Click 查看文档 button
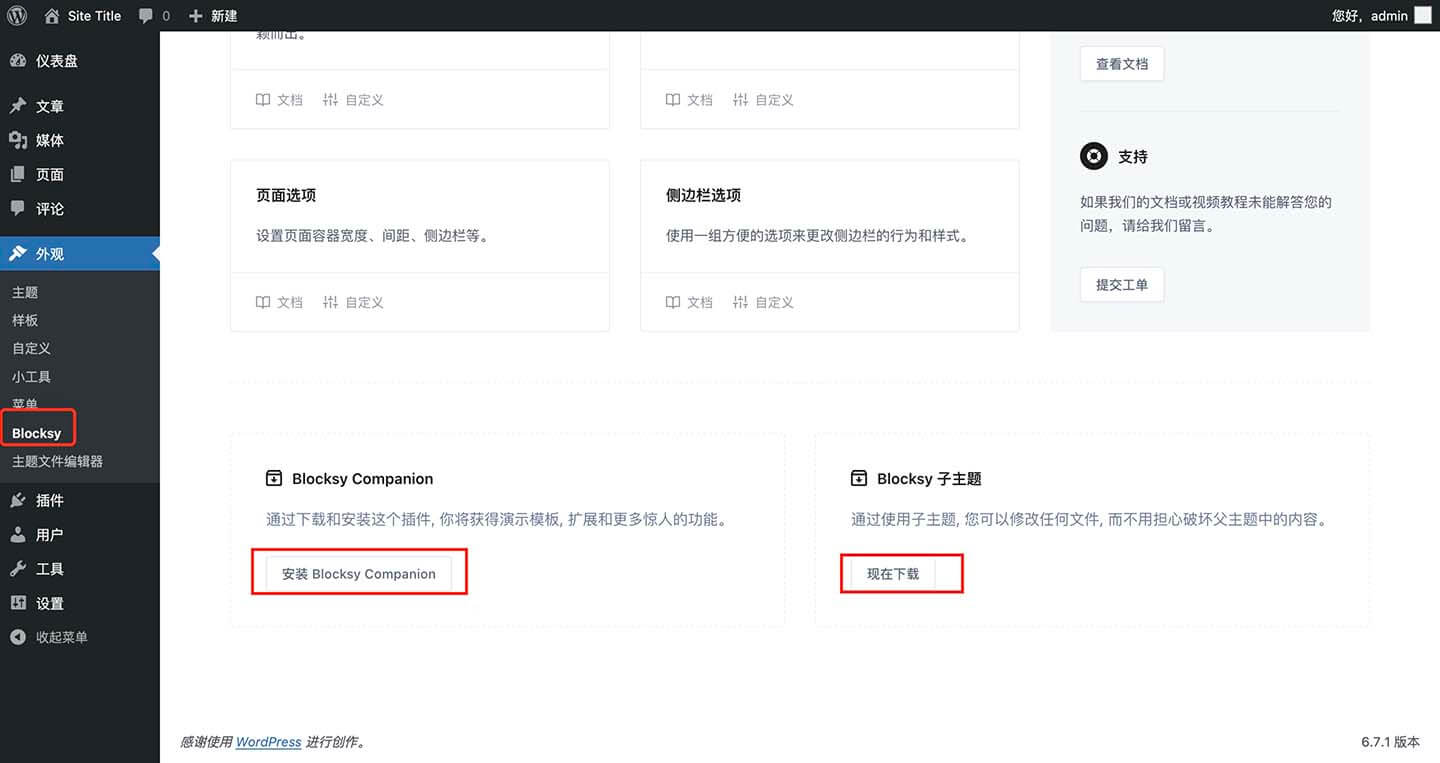The width and height of the screenshot is (1440, 763). coord(1122,63)
